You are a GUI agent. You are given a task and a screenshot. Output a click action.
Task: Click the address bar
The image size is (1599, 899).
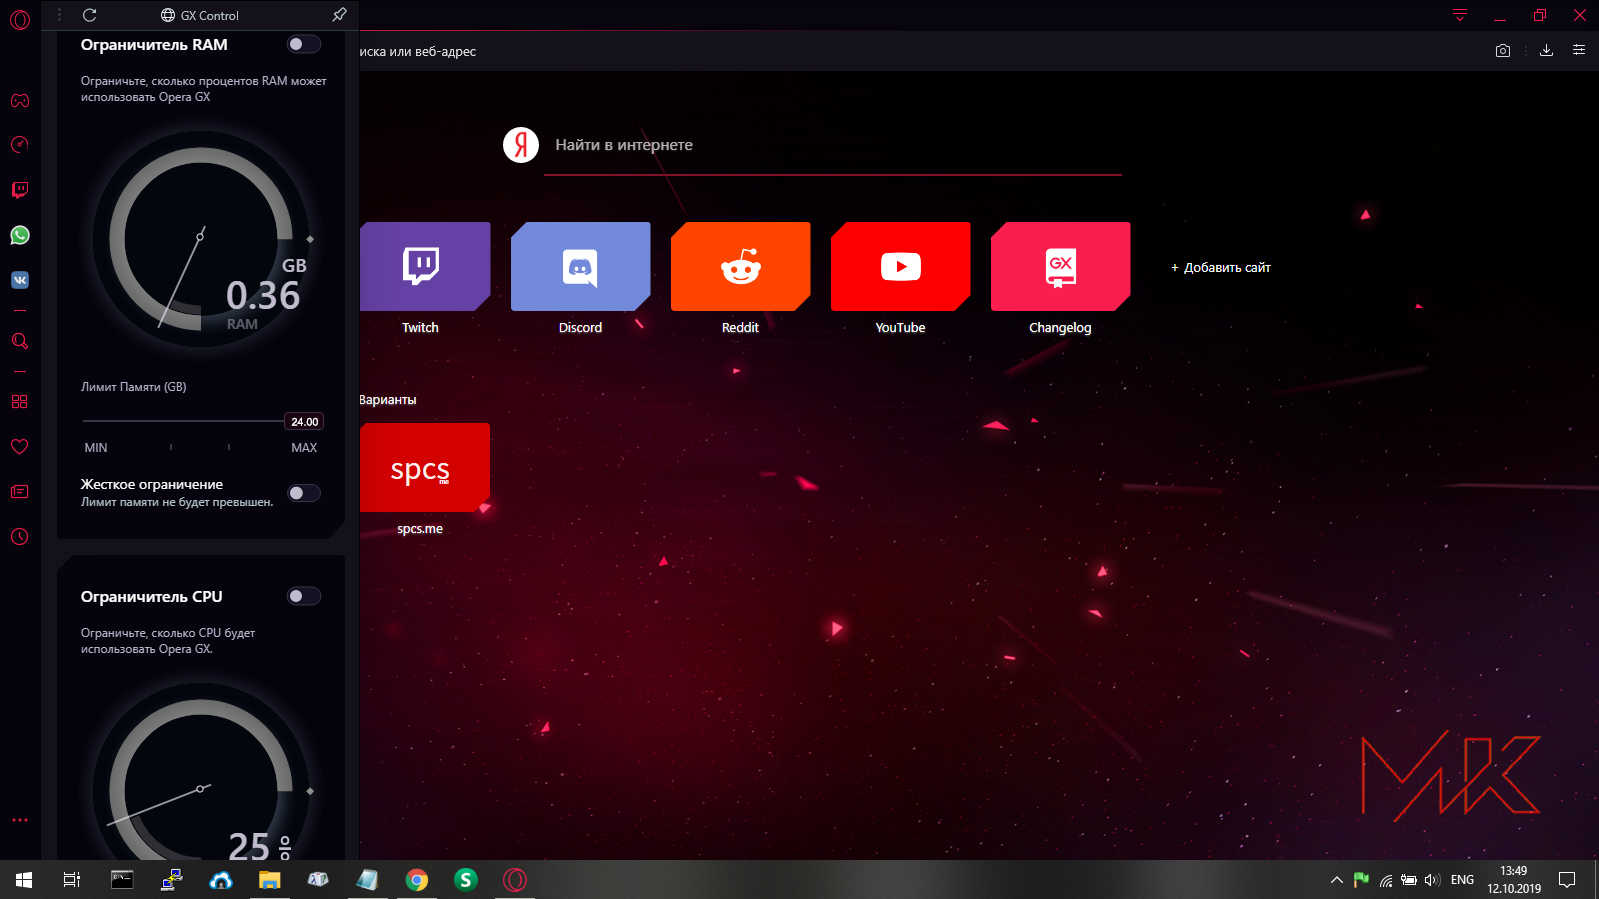point(920,51)
